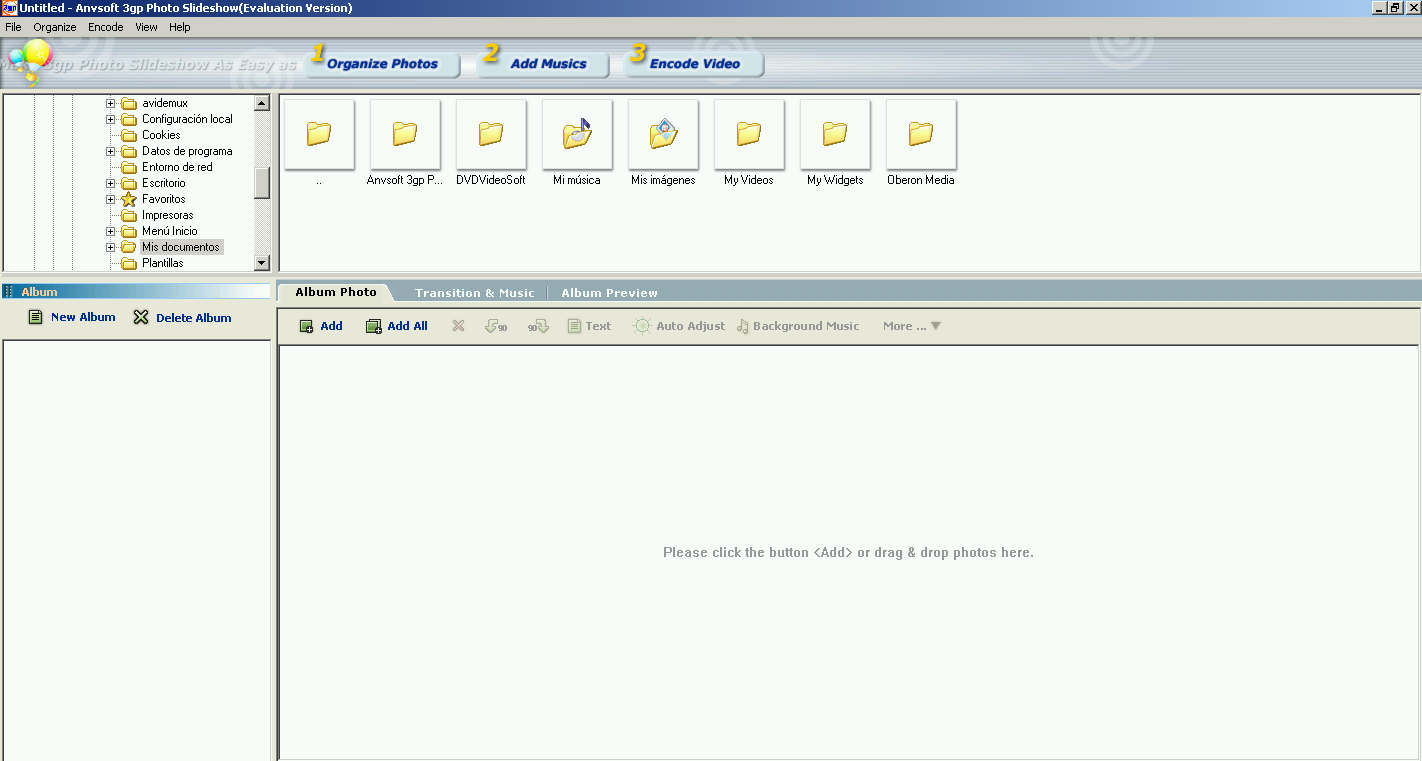Screen dimensions: 1422x761
Task: Select Mis documentos in folder tree
Action: pos(181,247)
